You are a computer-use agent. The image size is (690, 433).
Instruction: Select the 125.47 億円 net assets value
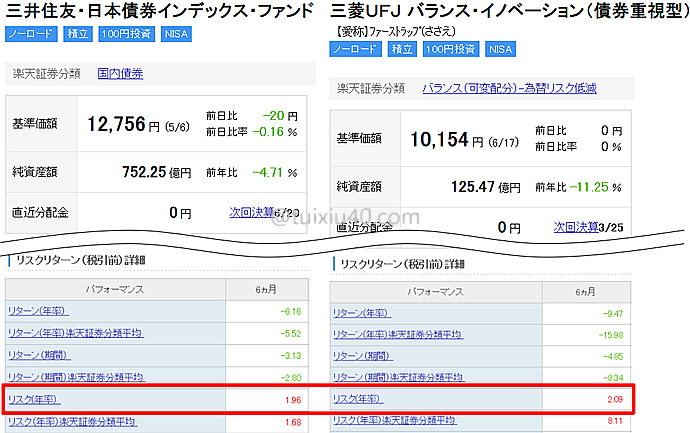(486, 187)
